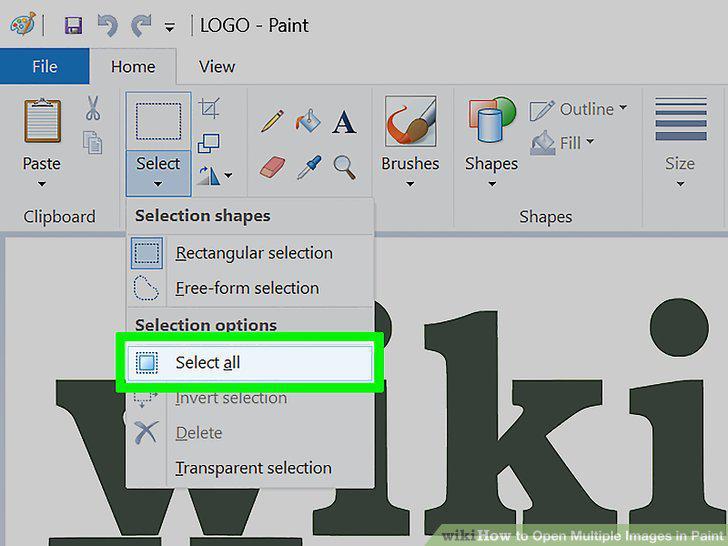Expand the Rotate dropdown arrow
The image size is (728, 546).
tap(228, 176)
